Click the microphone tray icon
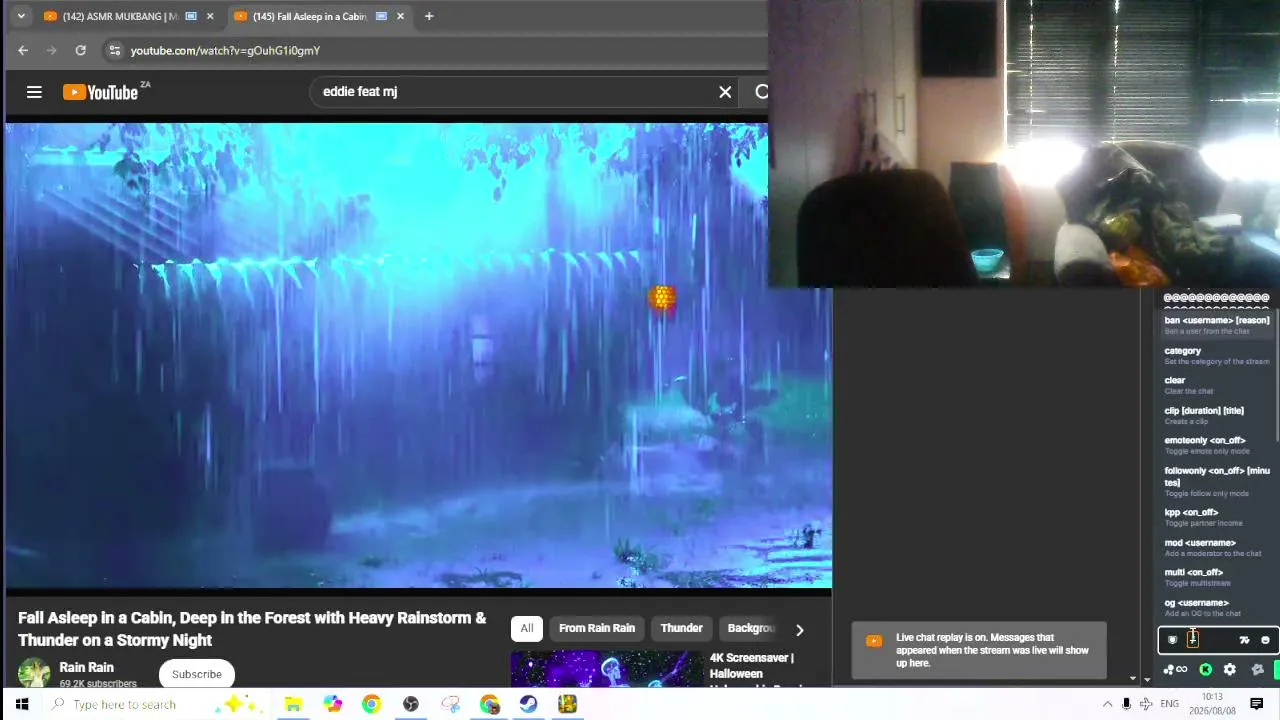This screenshot has height=720, width=1280. [1126, 704]
